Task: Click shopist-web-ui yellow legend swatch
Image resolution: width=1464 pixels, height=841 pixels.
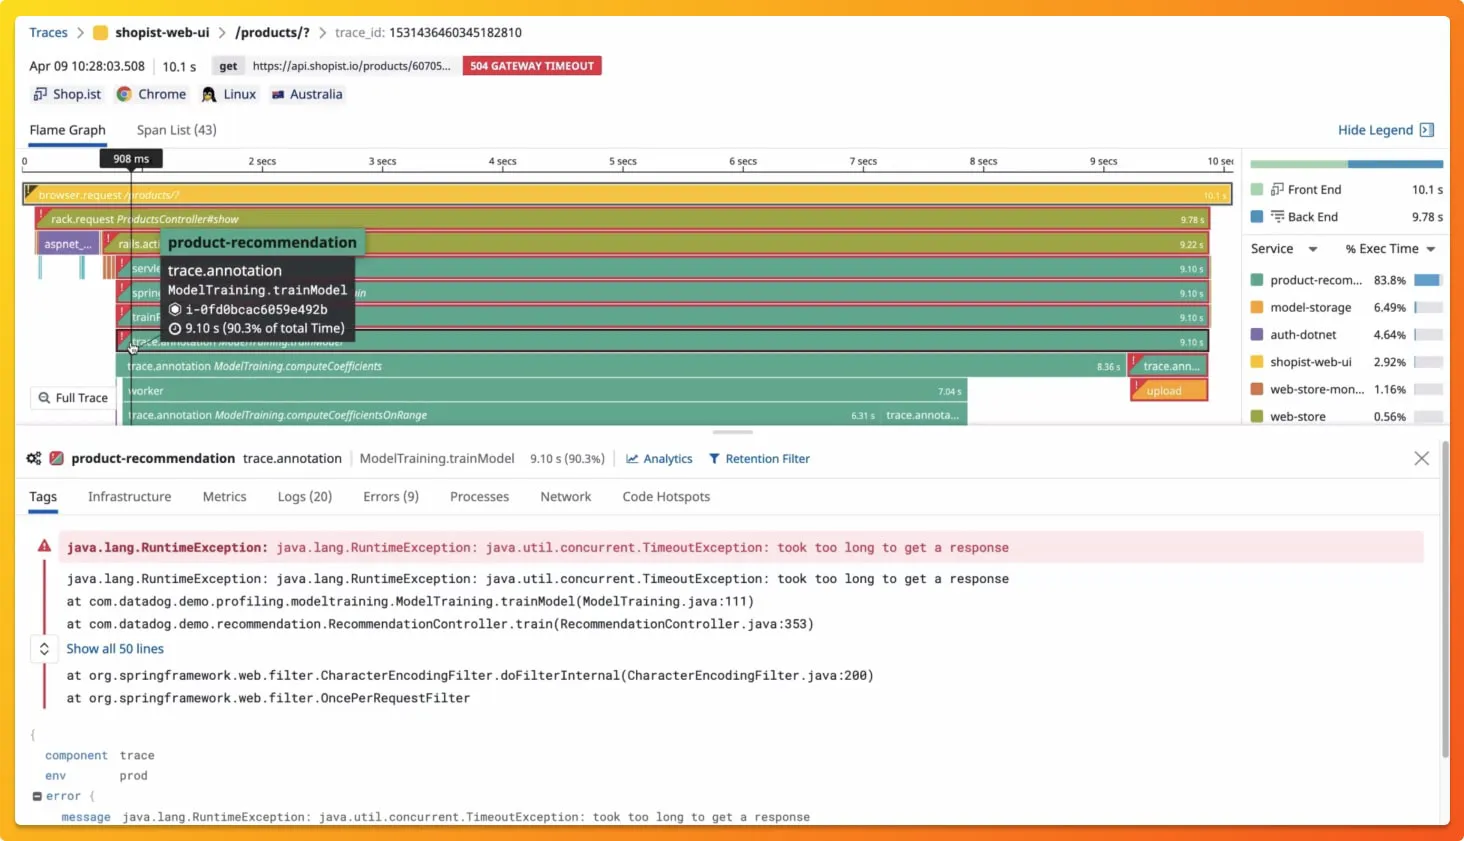Action: tap(1257, 362)
